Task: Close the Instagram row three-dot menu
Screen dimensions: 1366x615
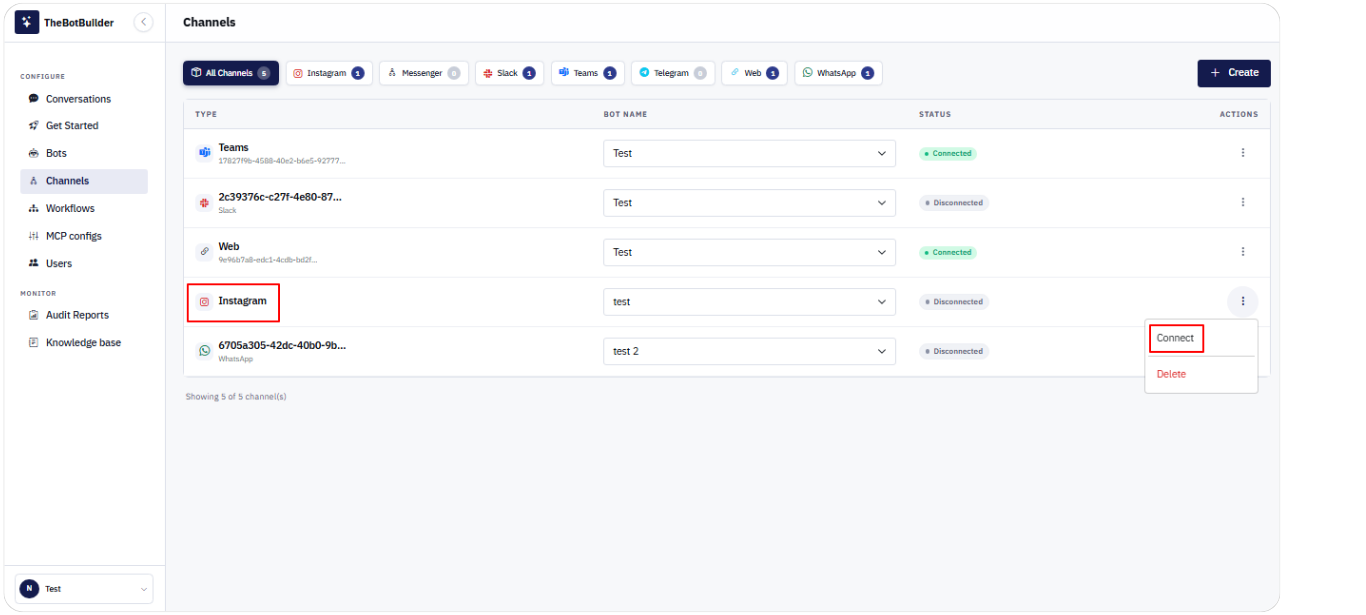Action: tap(1243, 301)
